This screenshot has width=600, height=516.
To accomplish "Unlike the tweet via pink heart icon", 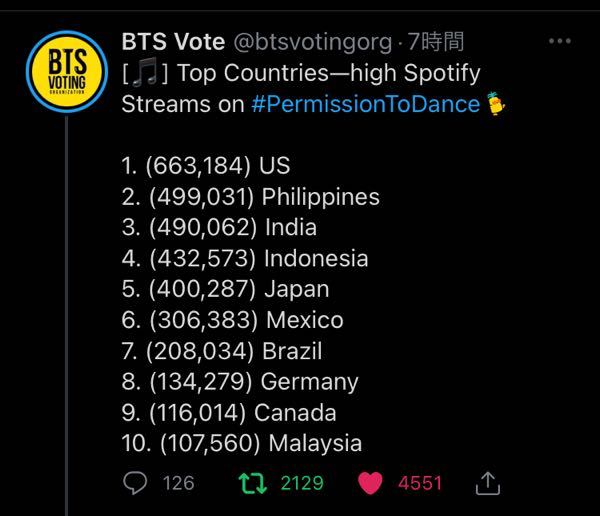I will pyautogui.click(x=370, y=483).
